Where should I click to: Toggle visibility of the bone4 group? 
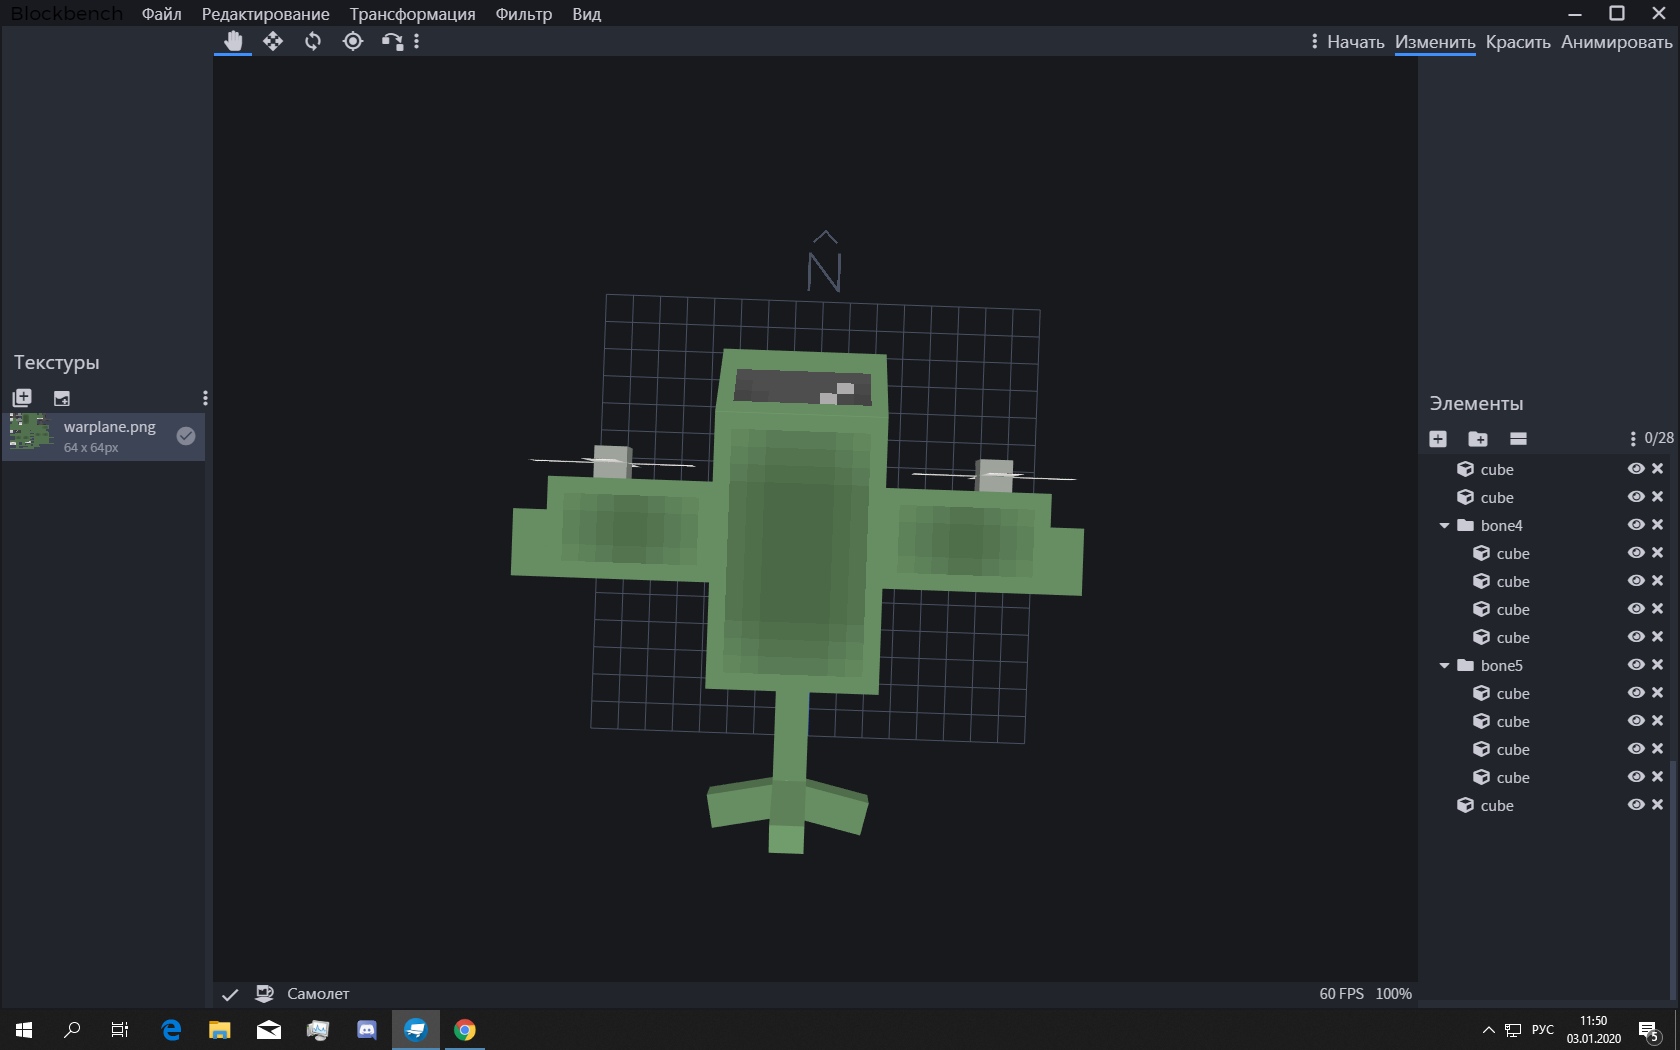1636,524
